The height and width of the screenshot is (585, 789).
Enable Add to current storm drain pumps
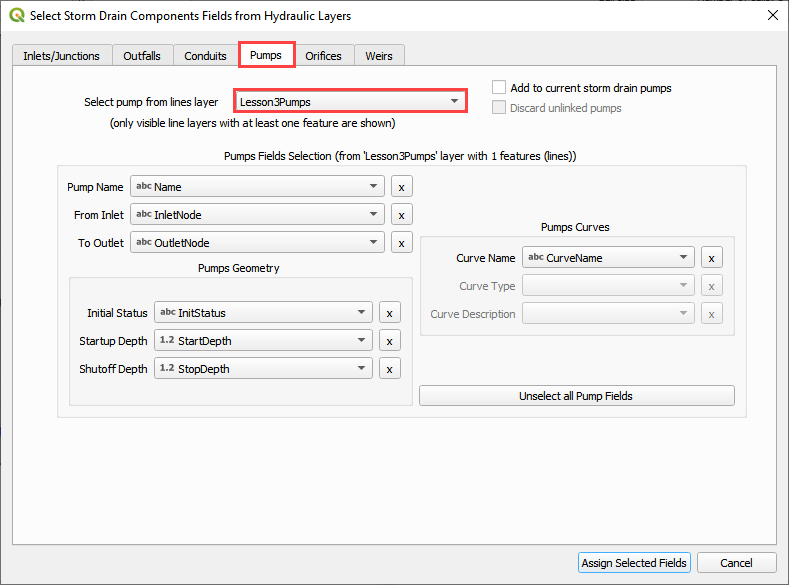point(499,88)
